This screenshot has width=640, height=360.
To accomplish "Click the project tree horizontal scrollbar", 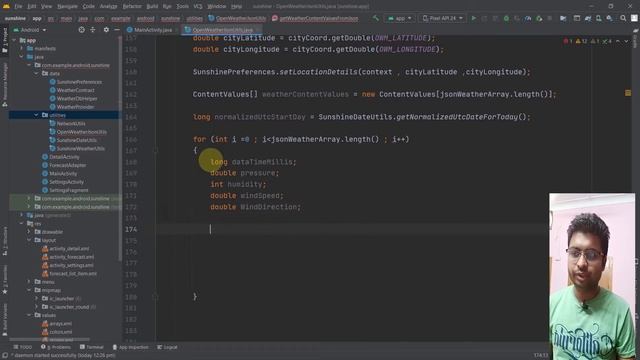I will pos(49,339).
